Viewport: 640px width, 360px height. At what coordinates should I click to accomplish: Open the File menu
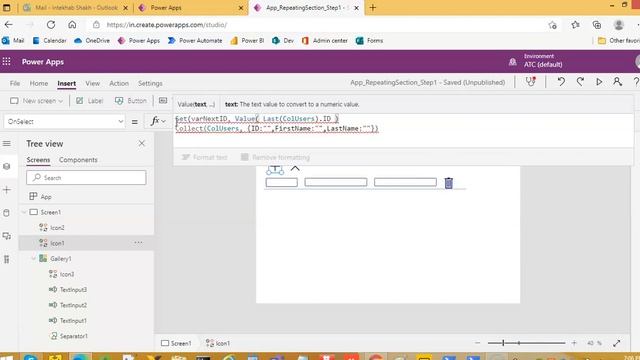15,83
